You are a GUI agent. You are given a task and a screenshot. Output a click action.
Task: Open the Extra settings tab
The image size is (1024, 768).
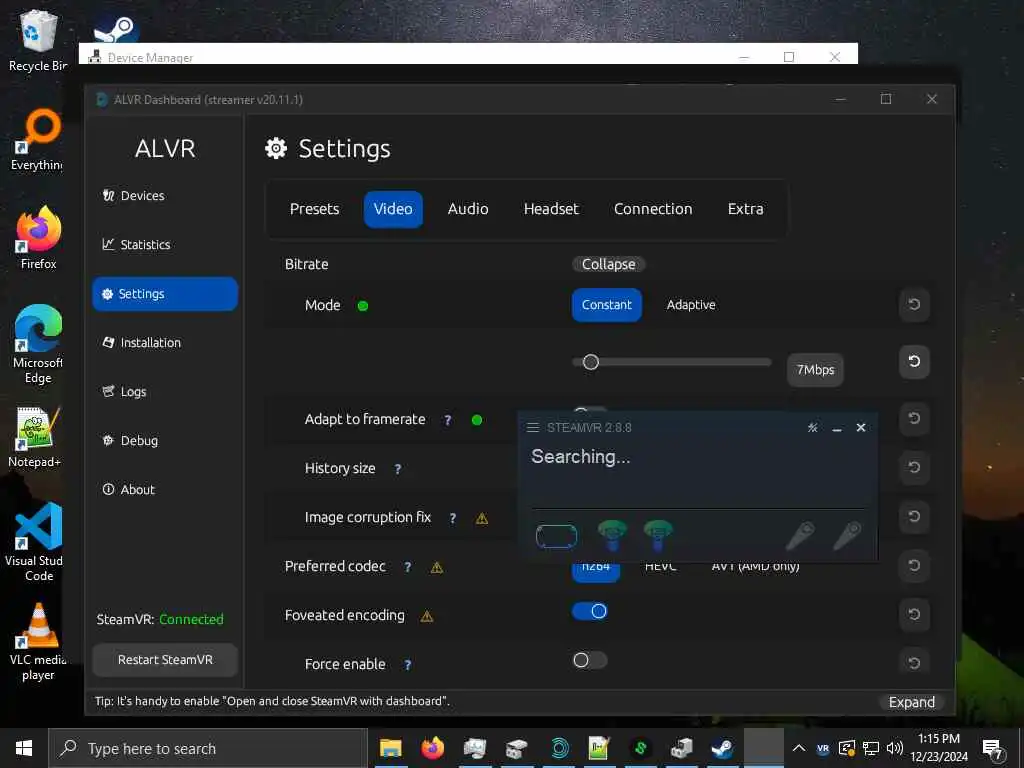745,209
